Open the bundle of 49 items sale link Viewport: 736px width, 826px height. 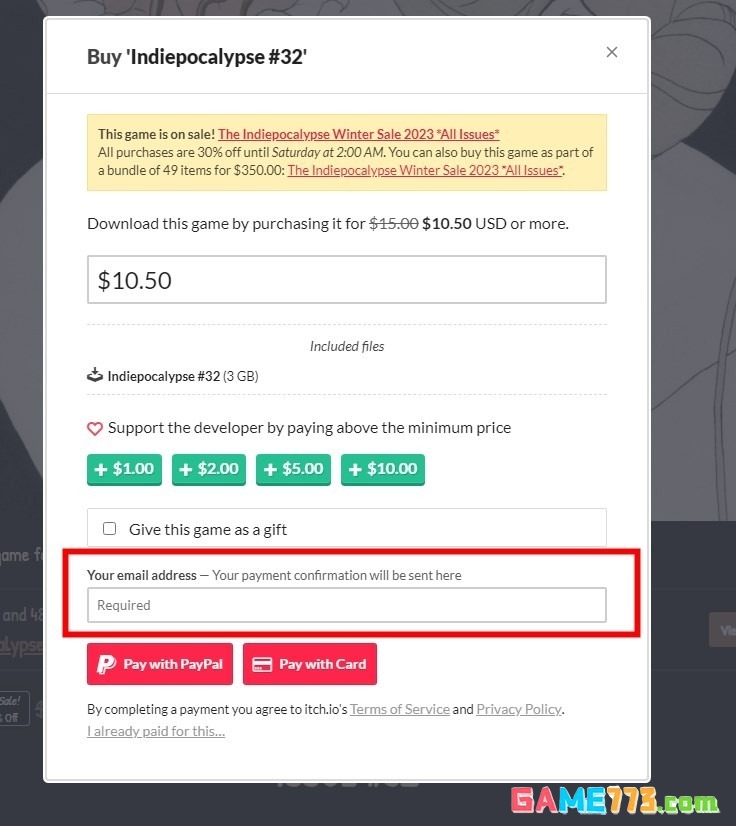click(424, 170)
